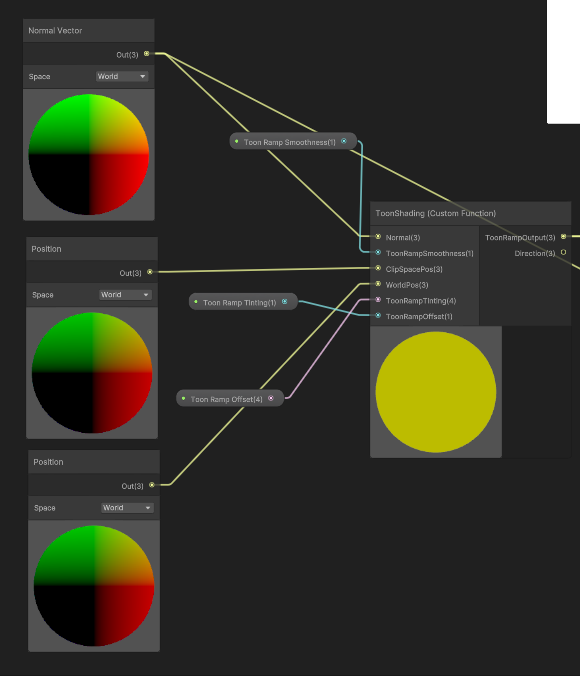Click the Normal(3) input port on ToonShading

click(x=378, y=237)
